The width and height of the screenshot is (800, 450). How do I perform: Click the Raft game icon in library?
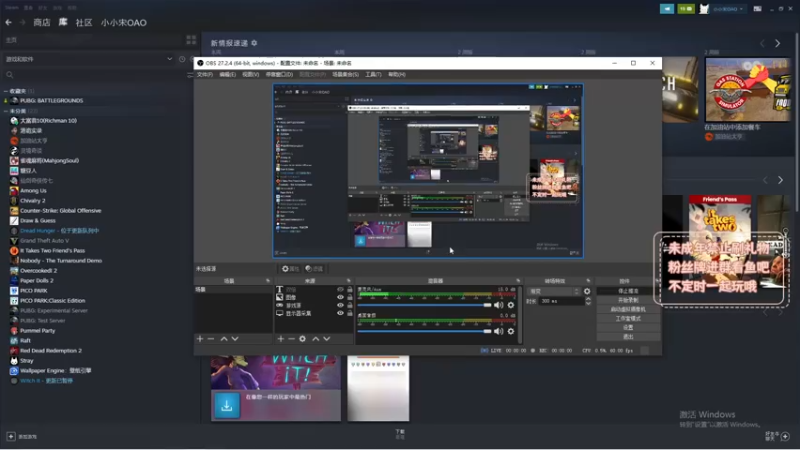click(x=14, y=340)
